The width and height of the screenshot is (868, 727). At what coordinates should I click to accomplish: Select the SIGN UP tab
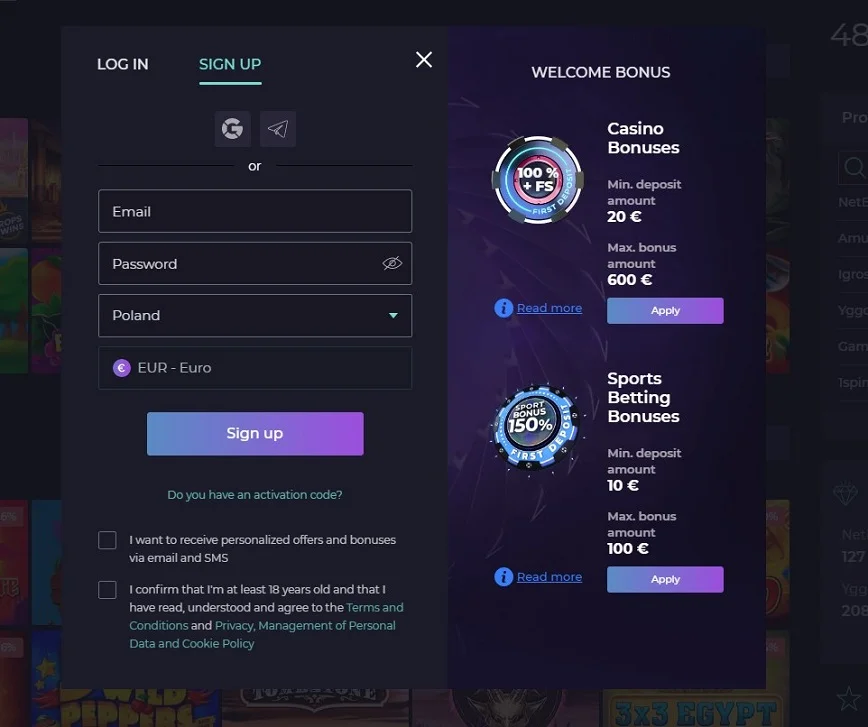pyautogui.click(x=230, y=65)
